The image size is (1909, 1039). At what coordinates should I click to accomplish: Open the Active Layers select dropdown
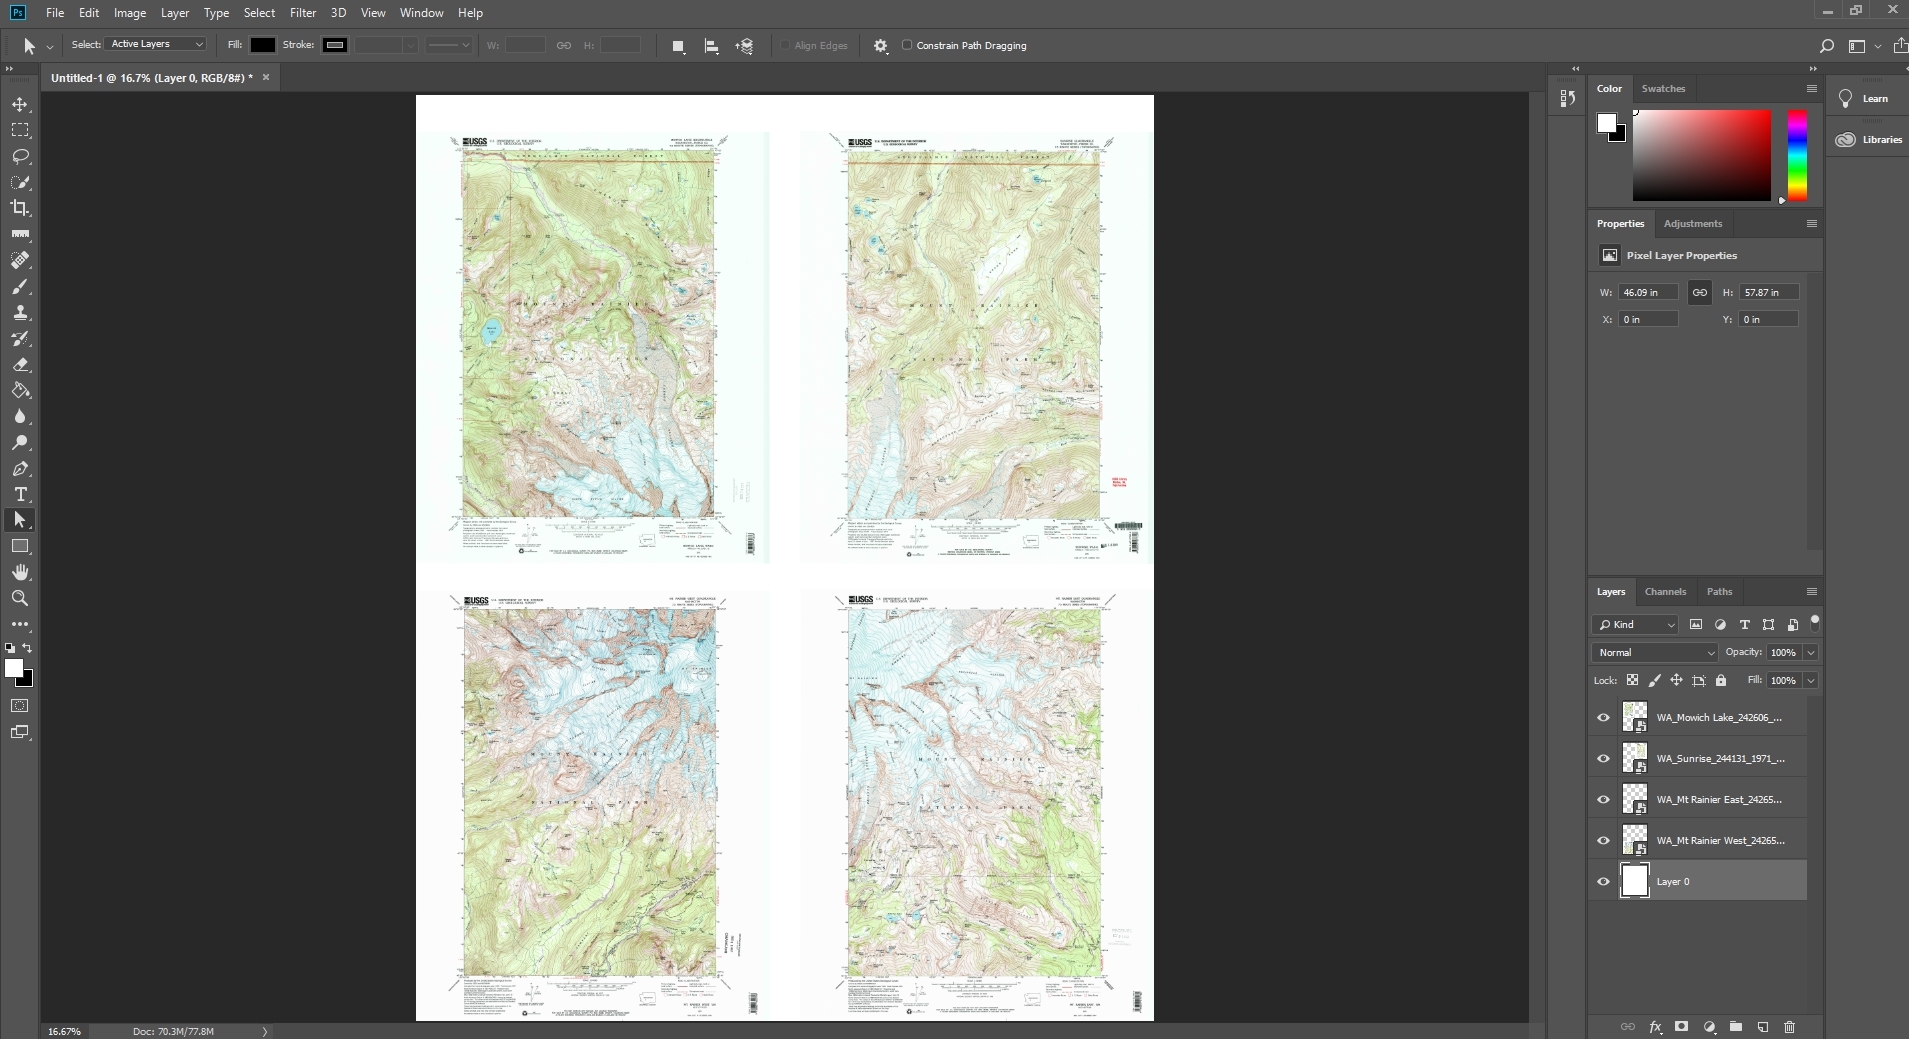154,44
